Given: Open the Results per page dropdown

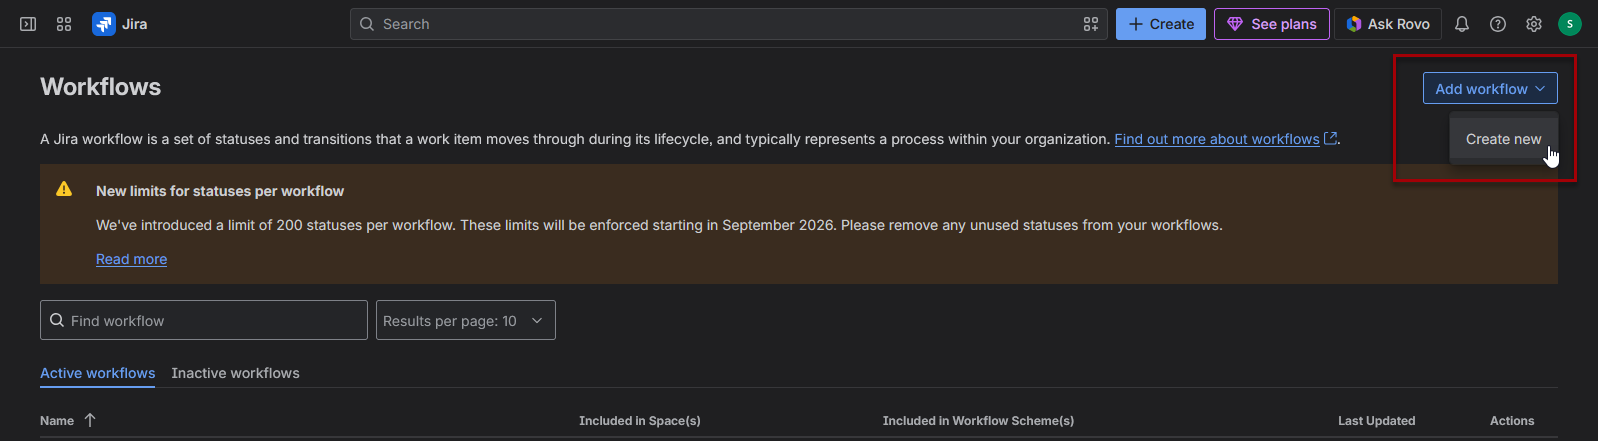Looking at the screenshot, I should [466, 320].
